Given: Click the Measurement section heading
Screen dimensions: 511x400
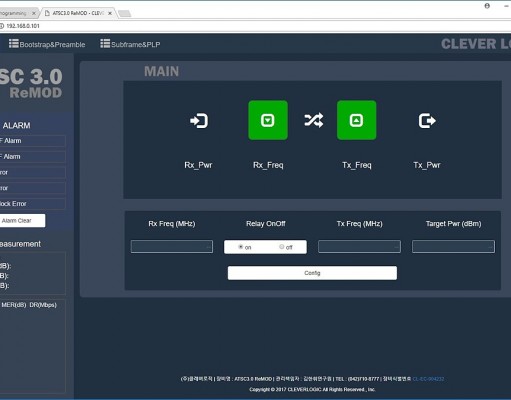Looking at the screenshot, I should coord(20,244).
